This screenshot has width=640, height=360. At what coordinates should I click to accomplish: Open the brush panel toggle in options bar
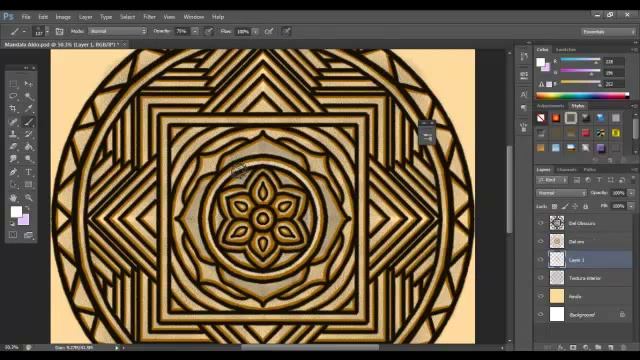point(59,31)
